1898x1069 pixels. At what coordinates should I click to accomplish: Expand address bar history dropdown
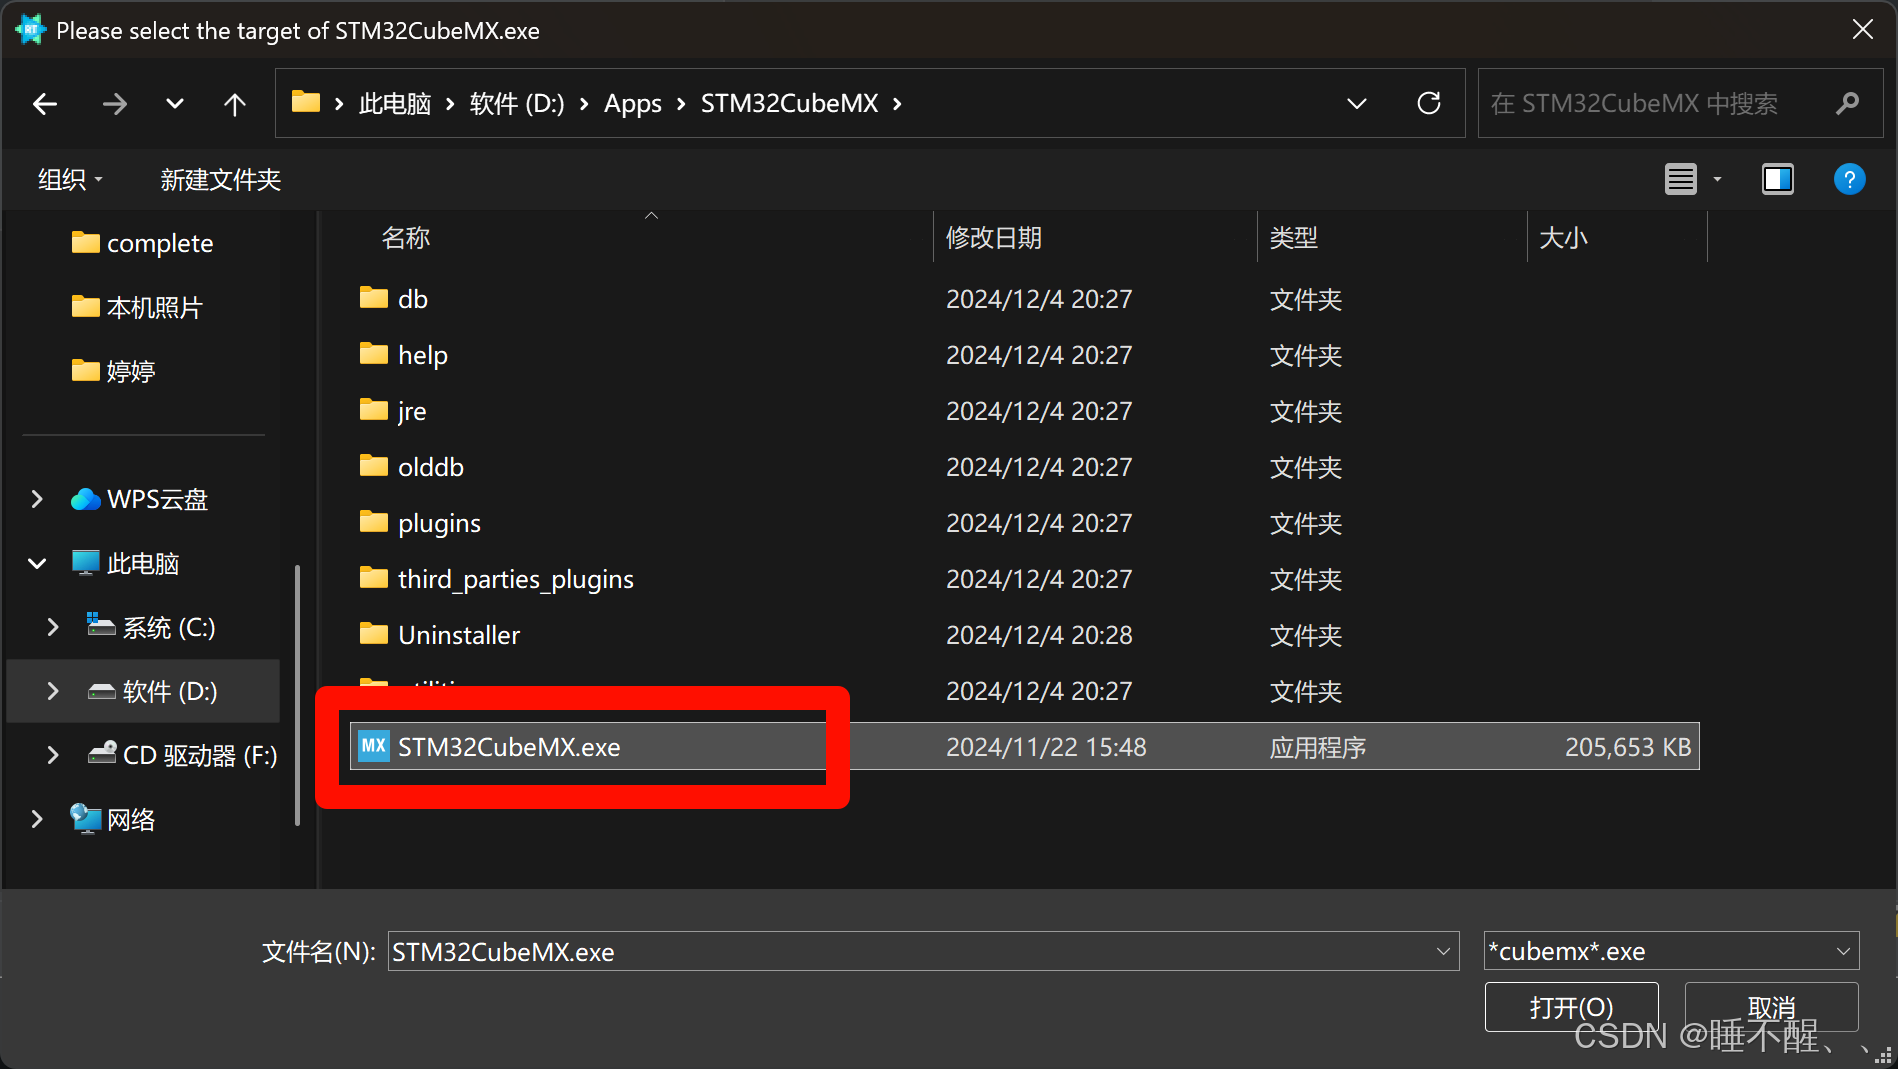click(x=1357, y=103)
